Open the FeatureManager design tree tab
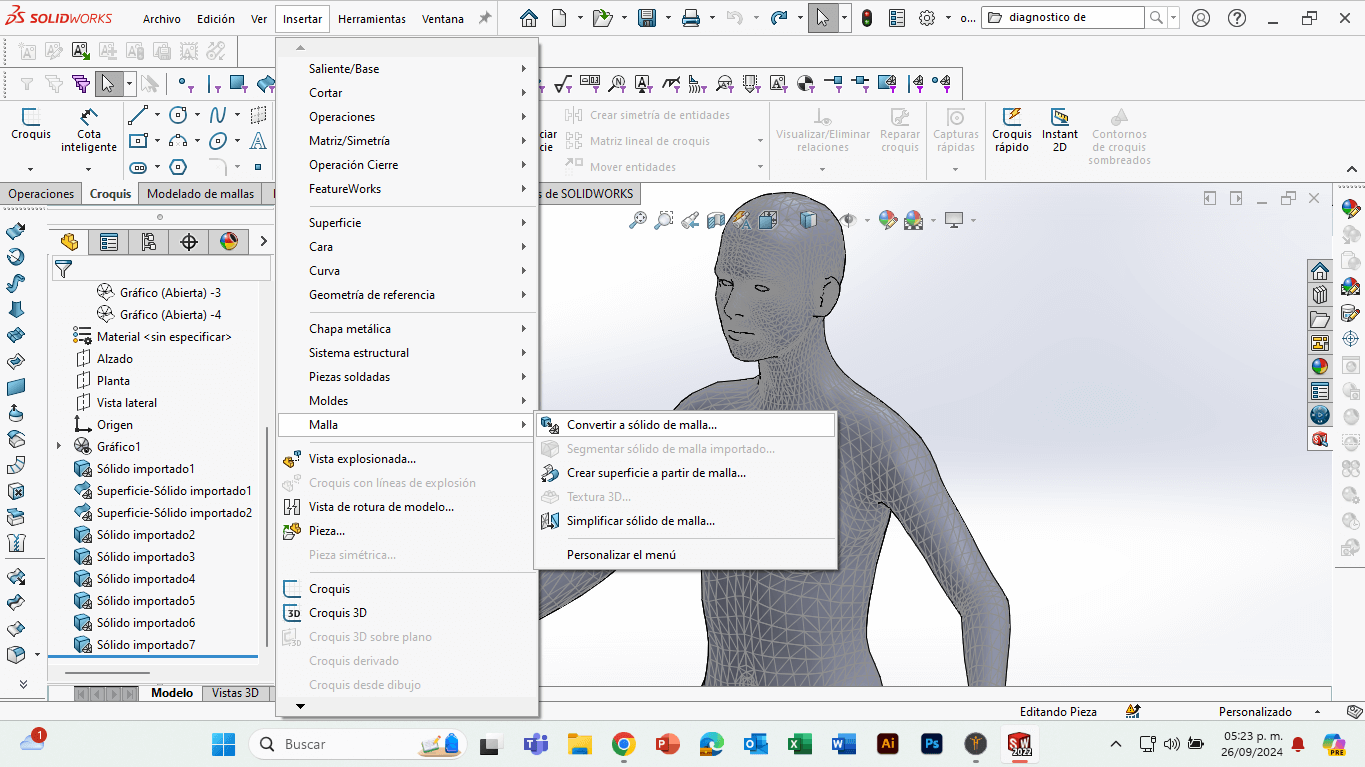The height and width of the screenshot is (767, 1365). (x=69, y=241)
